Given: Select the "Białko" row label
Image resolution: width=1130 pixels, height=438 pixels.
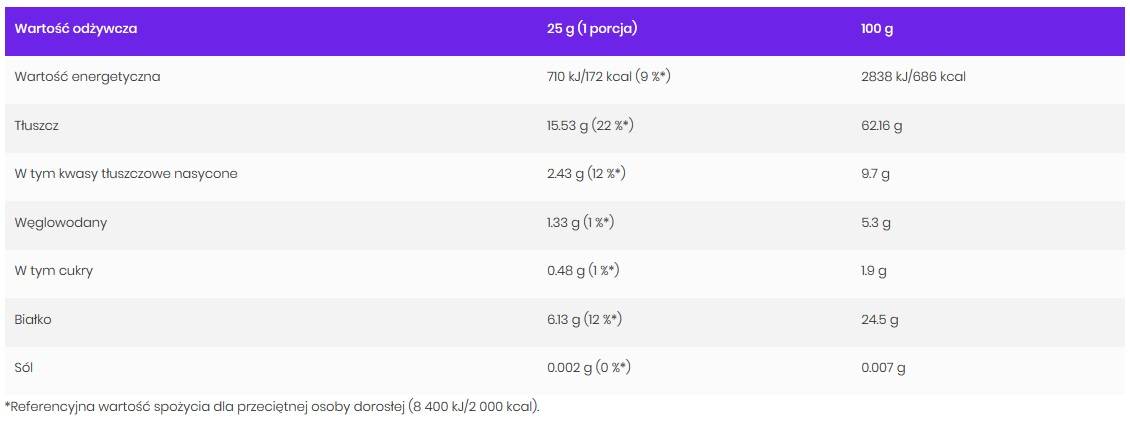Looking at the screenshot, I should (34, 320).
